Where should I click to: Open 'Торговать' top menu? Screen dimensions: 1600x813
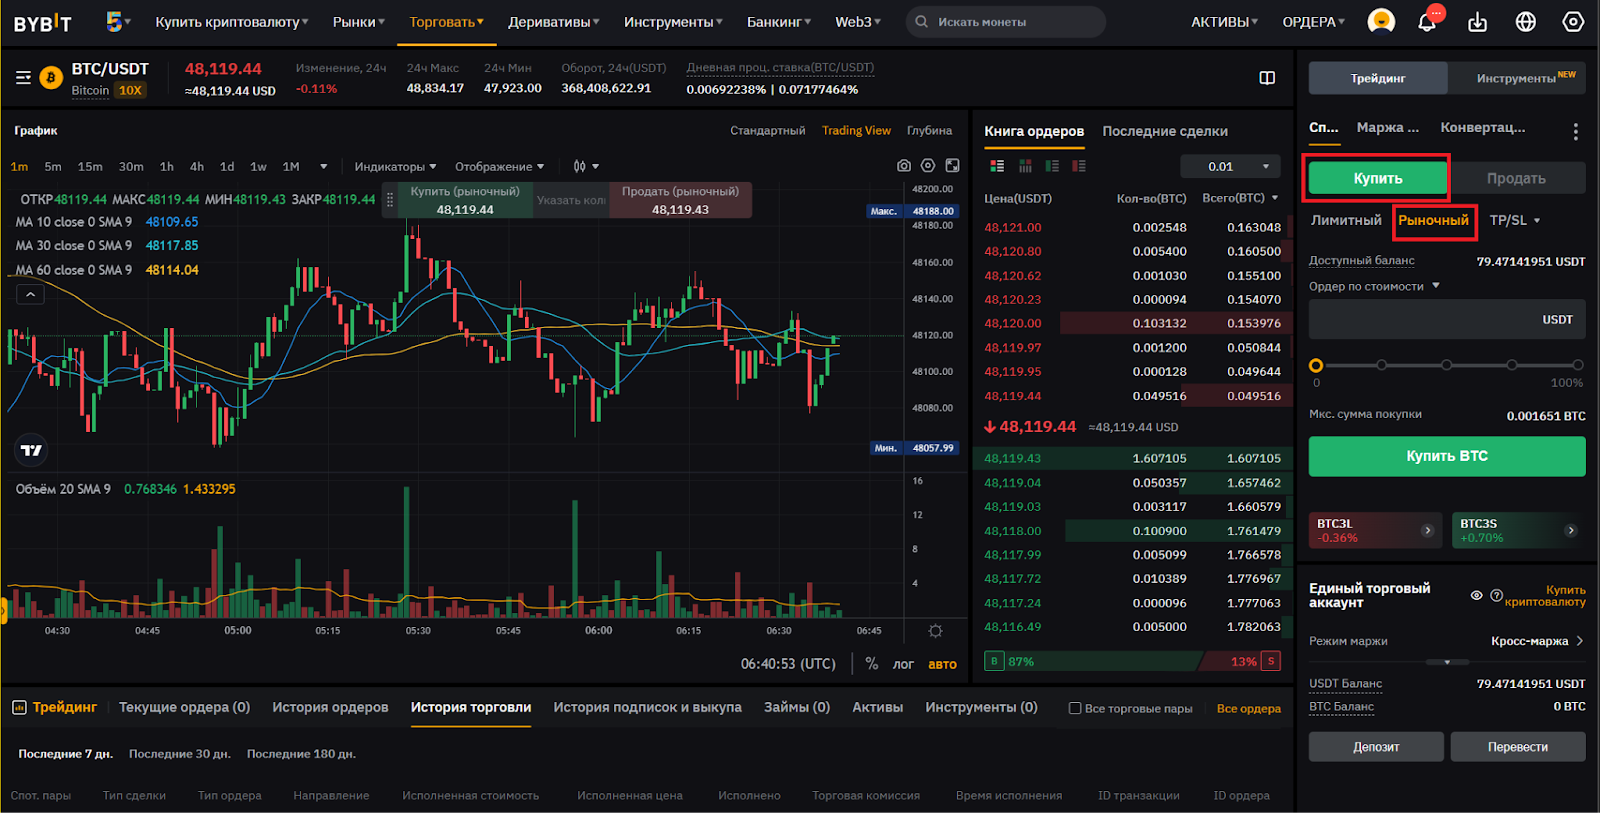point(446,22)
